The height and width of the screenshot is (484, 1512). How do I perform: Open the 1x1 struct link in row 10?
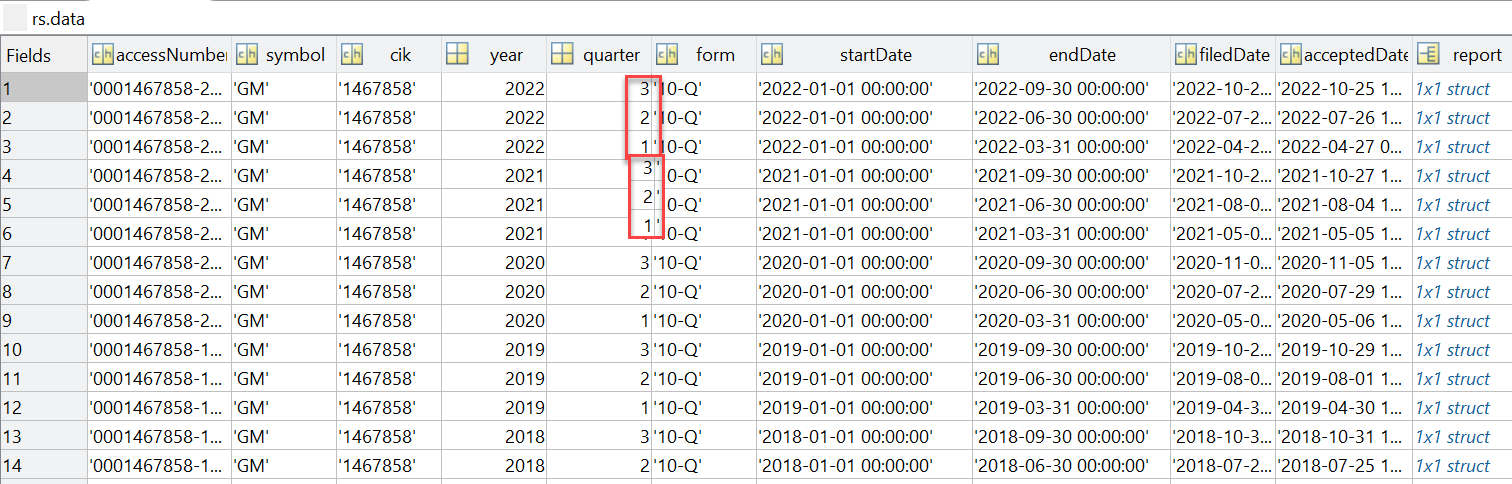pos(1452,349)
